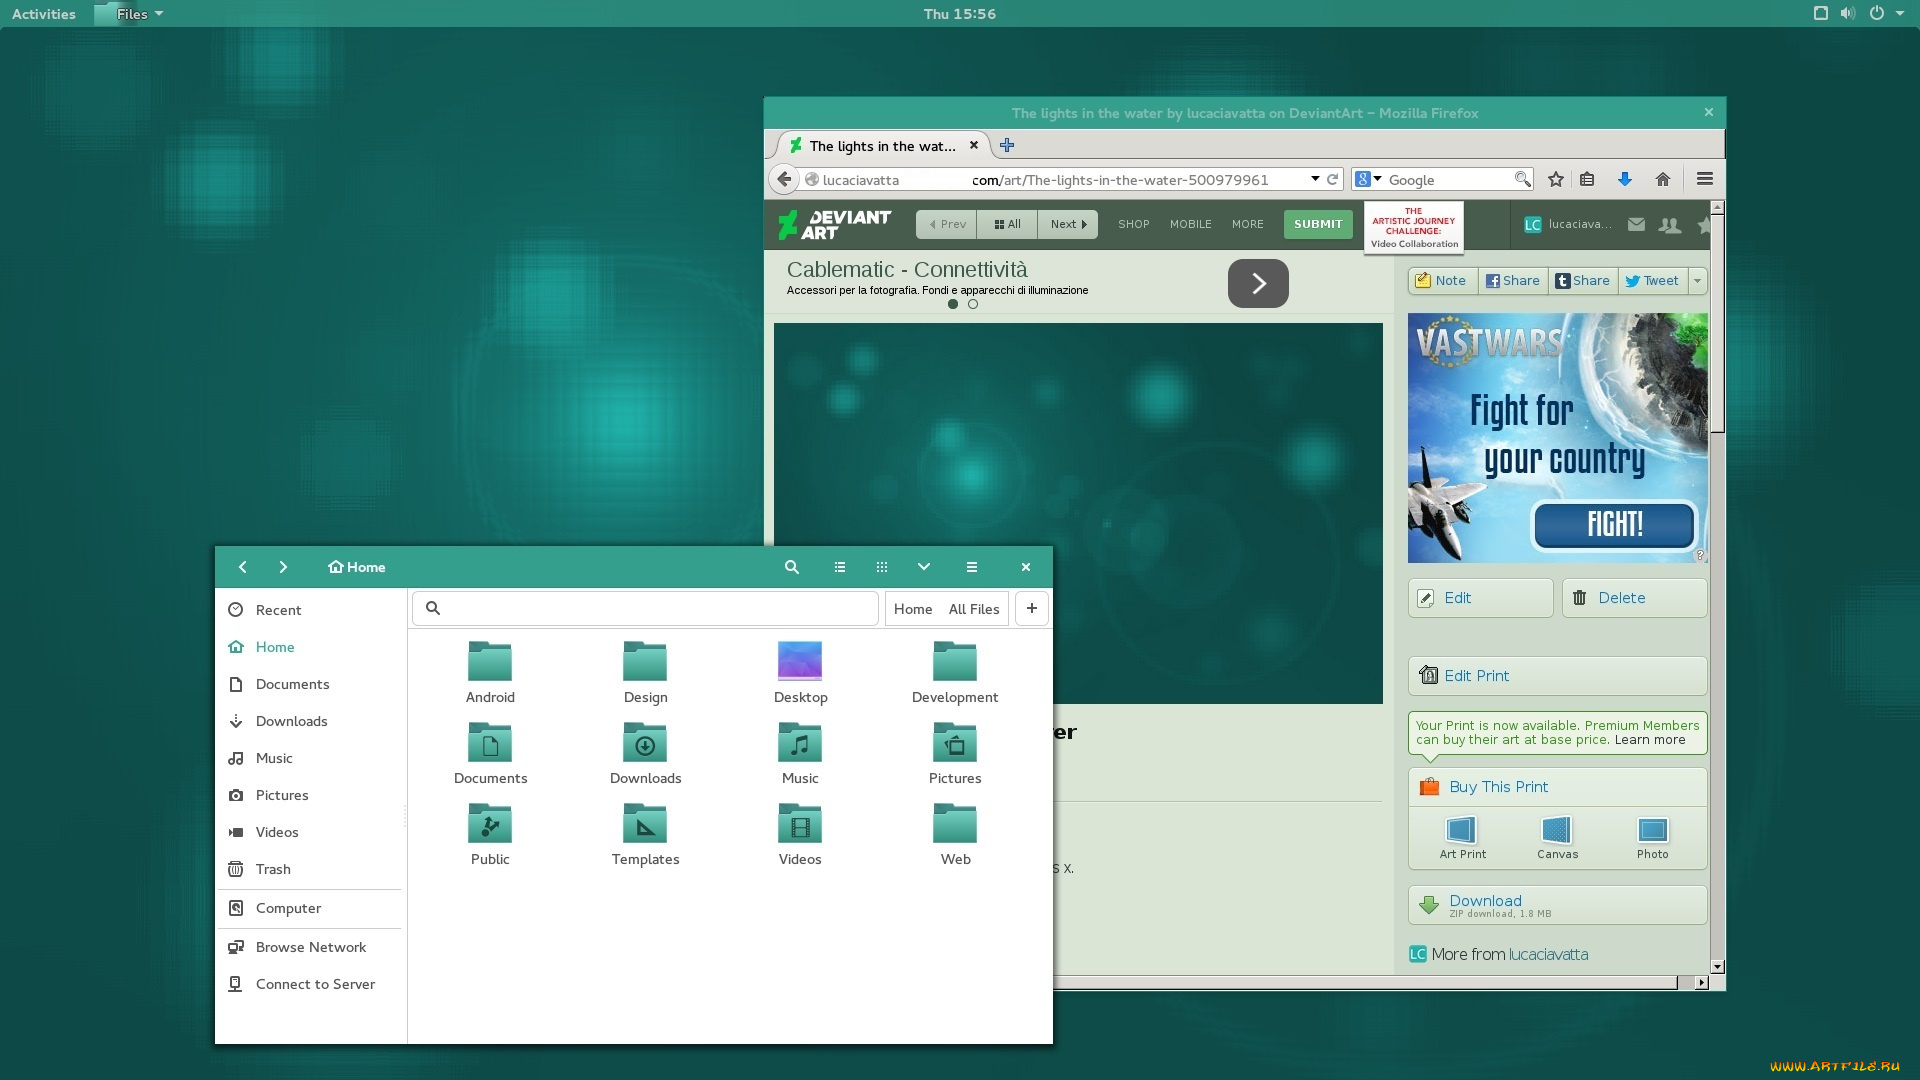Select the second carousel page dot
1920x1080 pixels.
(973, 304)
